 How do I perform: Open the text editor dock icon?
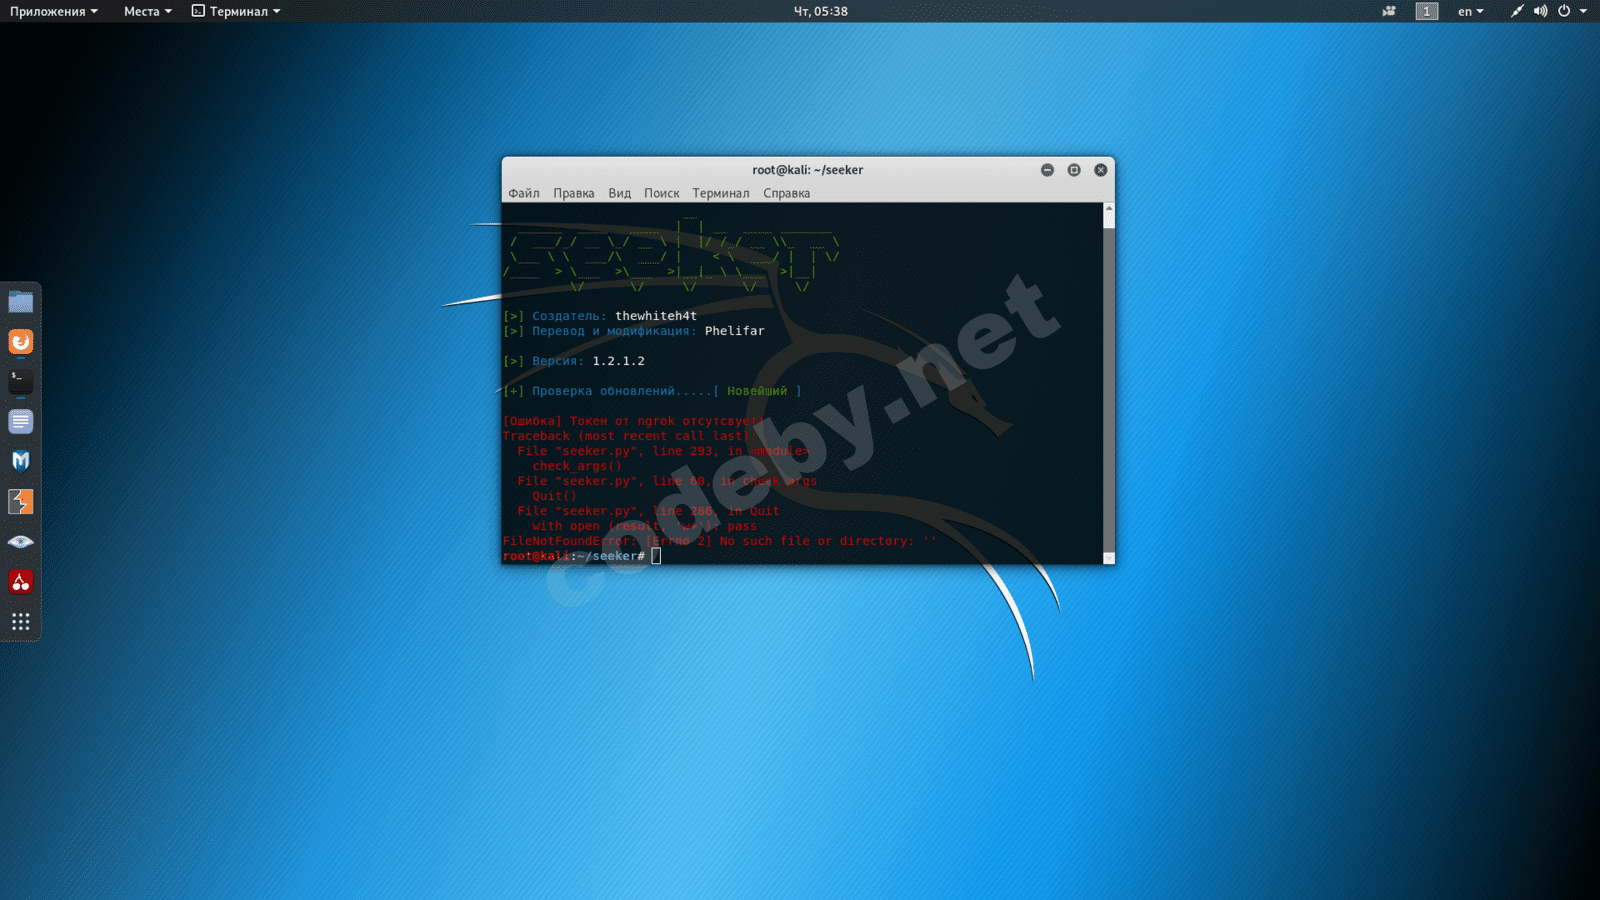pyautogui.click(x=21, y=422)
